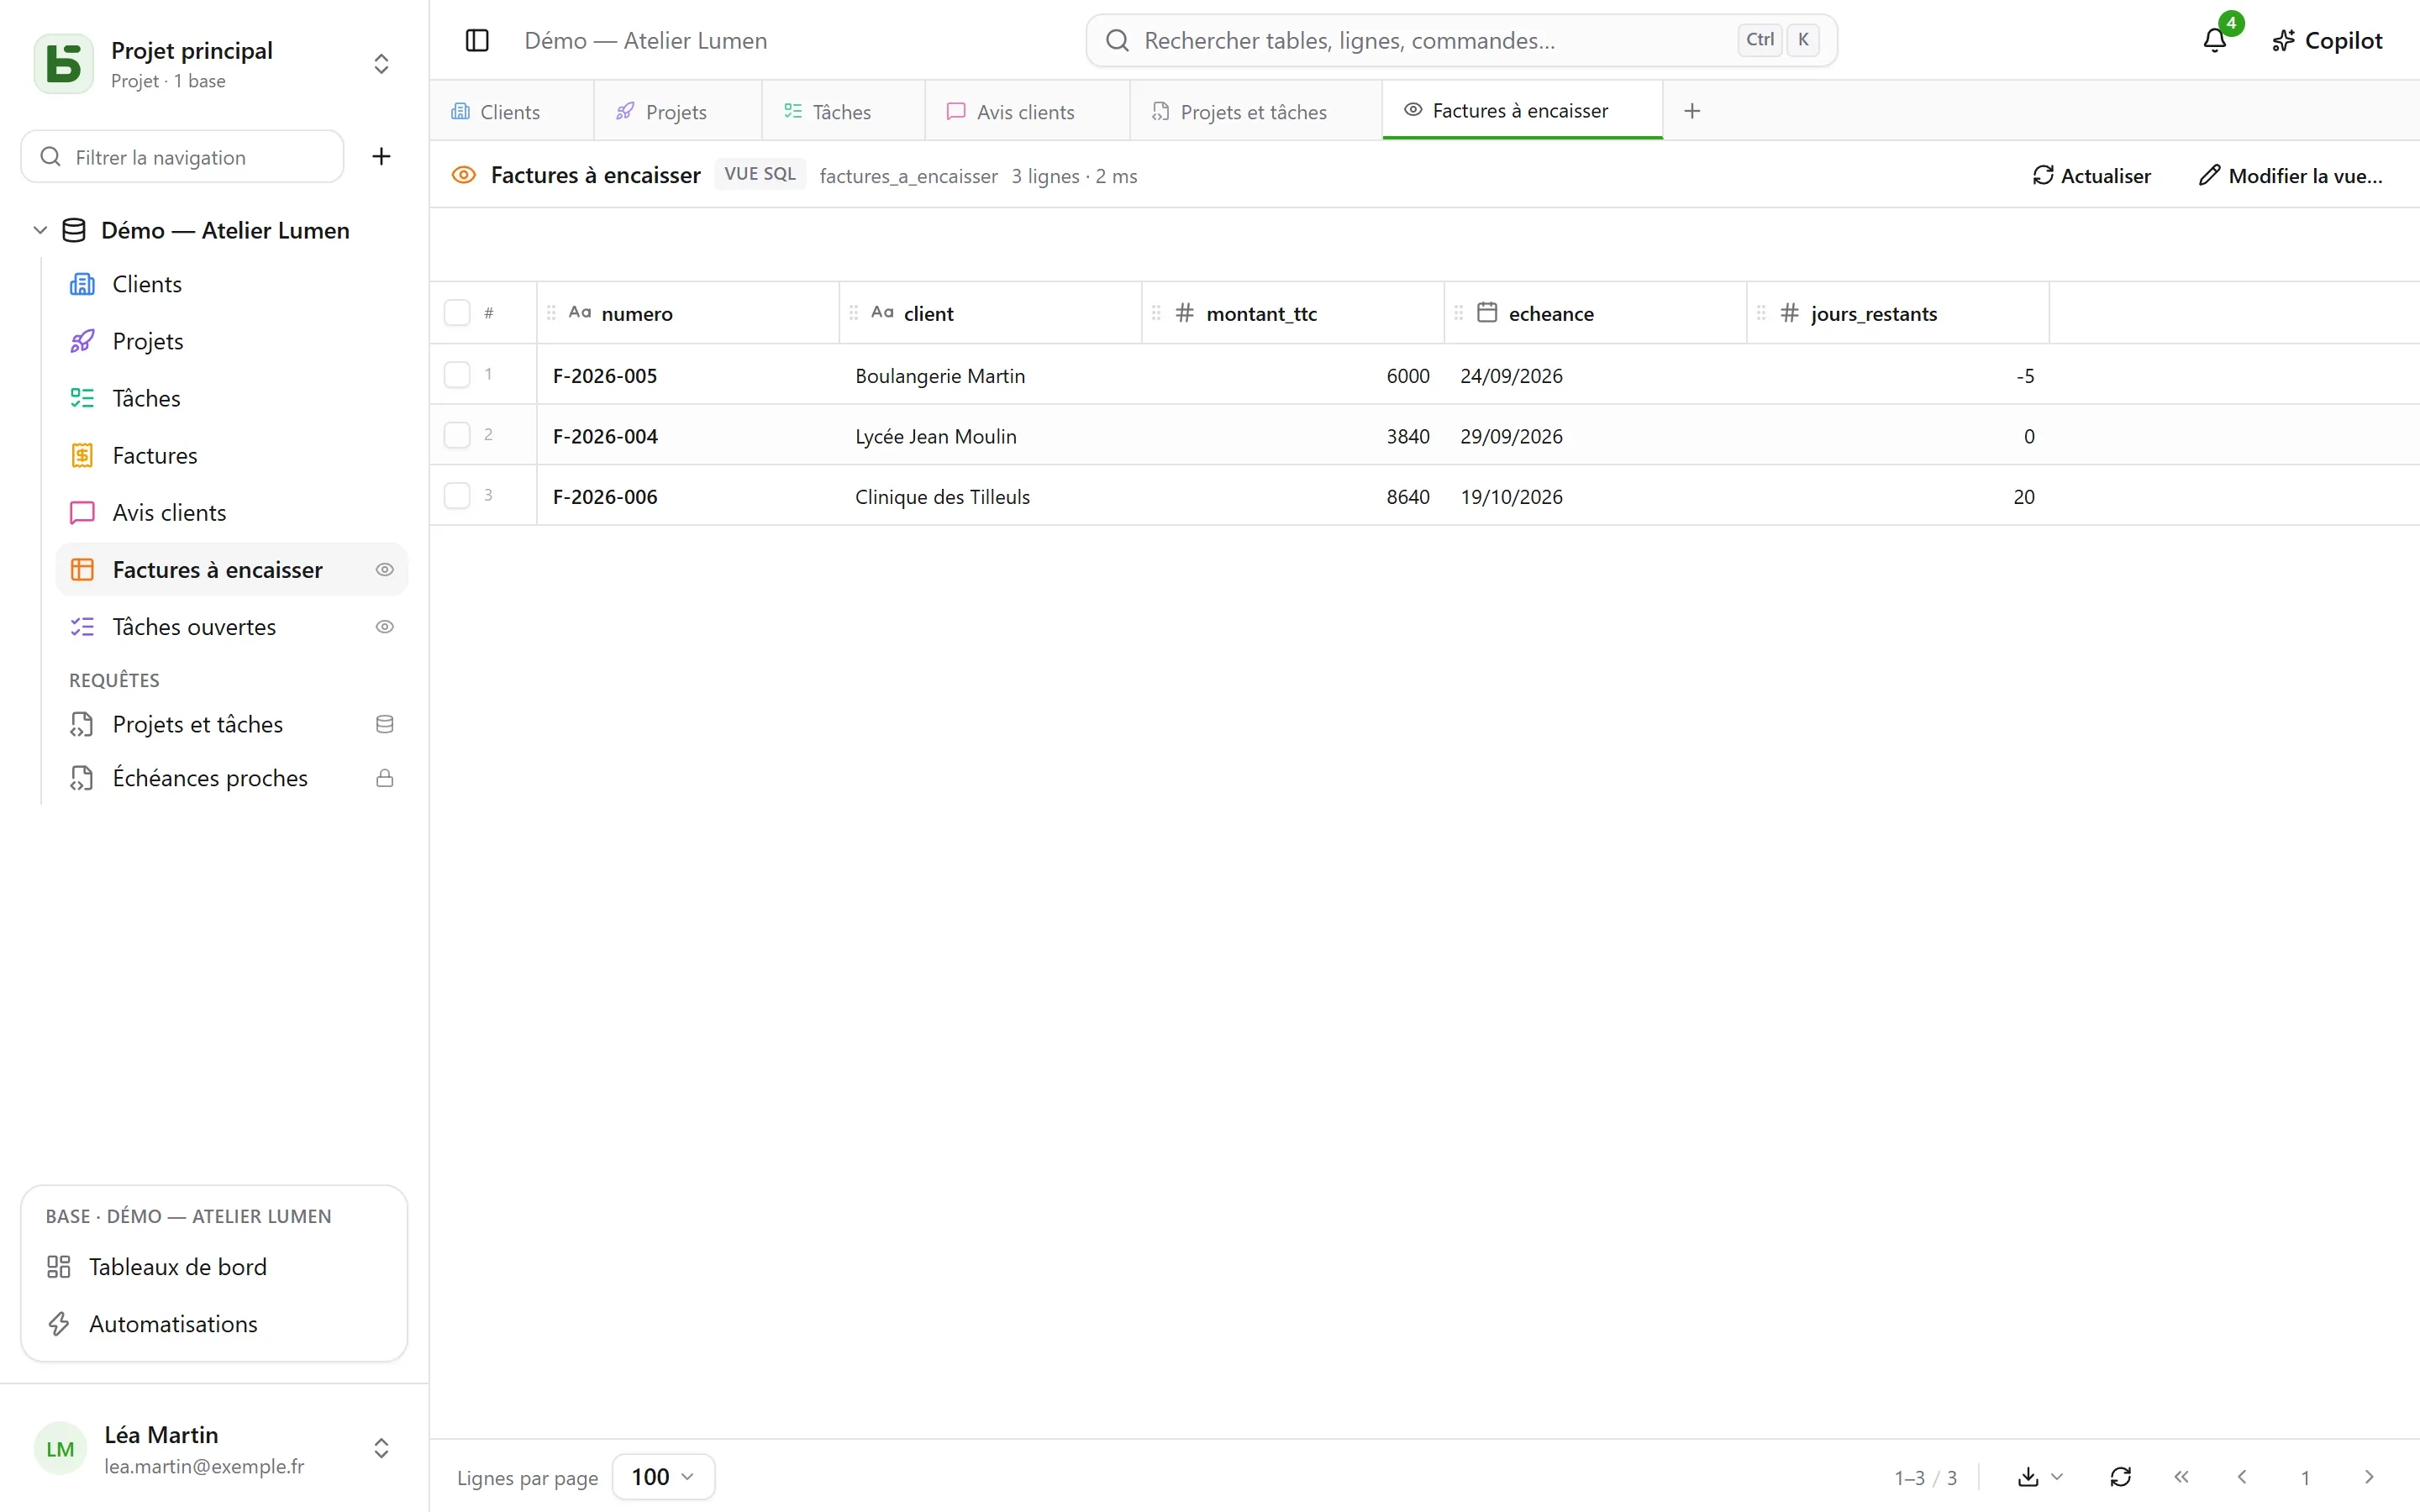Screen dimensions: 2420x1512
Task: Check the row for F-2026-006
Action: coord(457,496)
